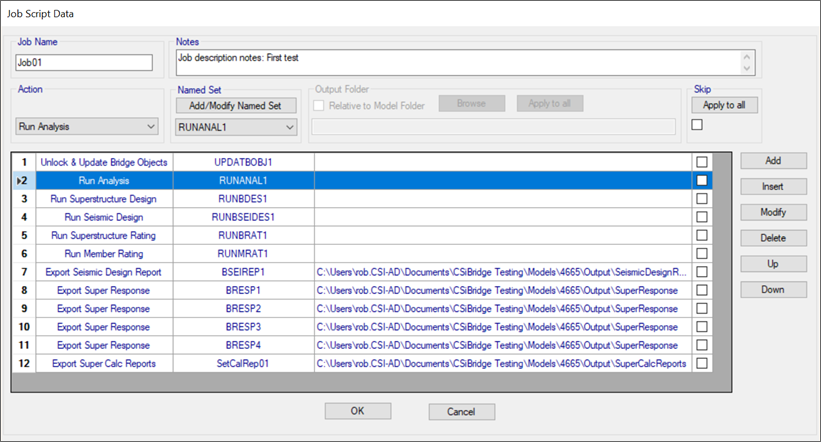The image size is (821, 442).
Task: Click the Add button
Action: click(773, 161)
